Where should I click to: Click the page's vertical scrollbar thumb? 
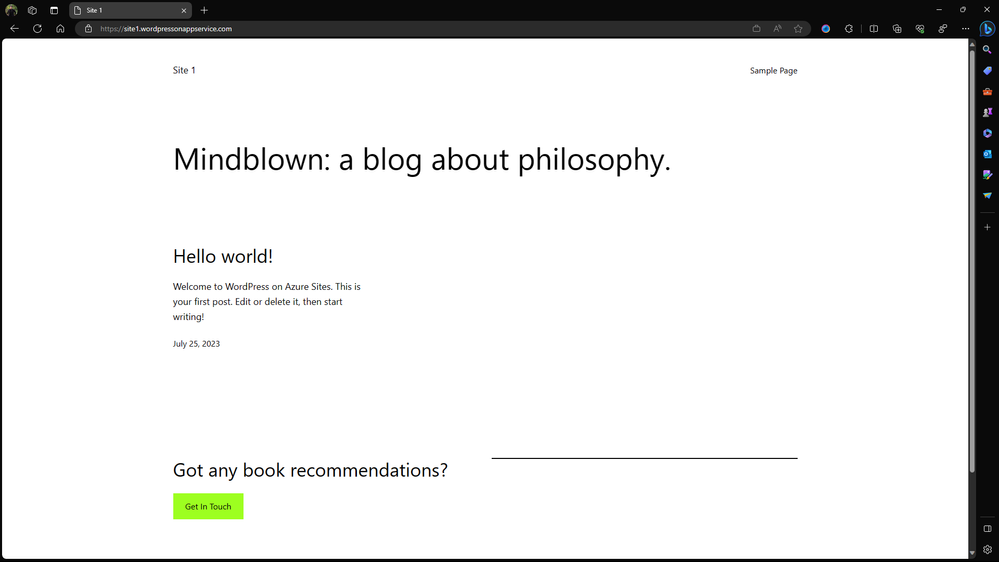(972, 261)
